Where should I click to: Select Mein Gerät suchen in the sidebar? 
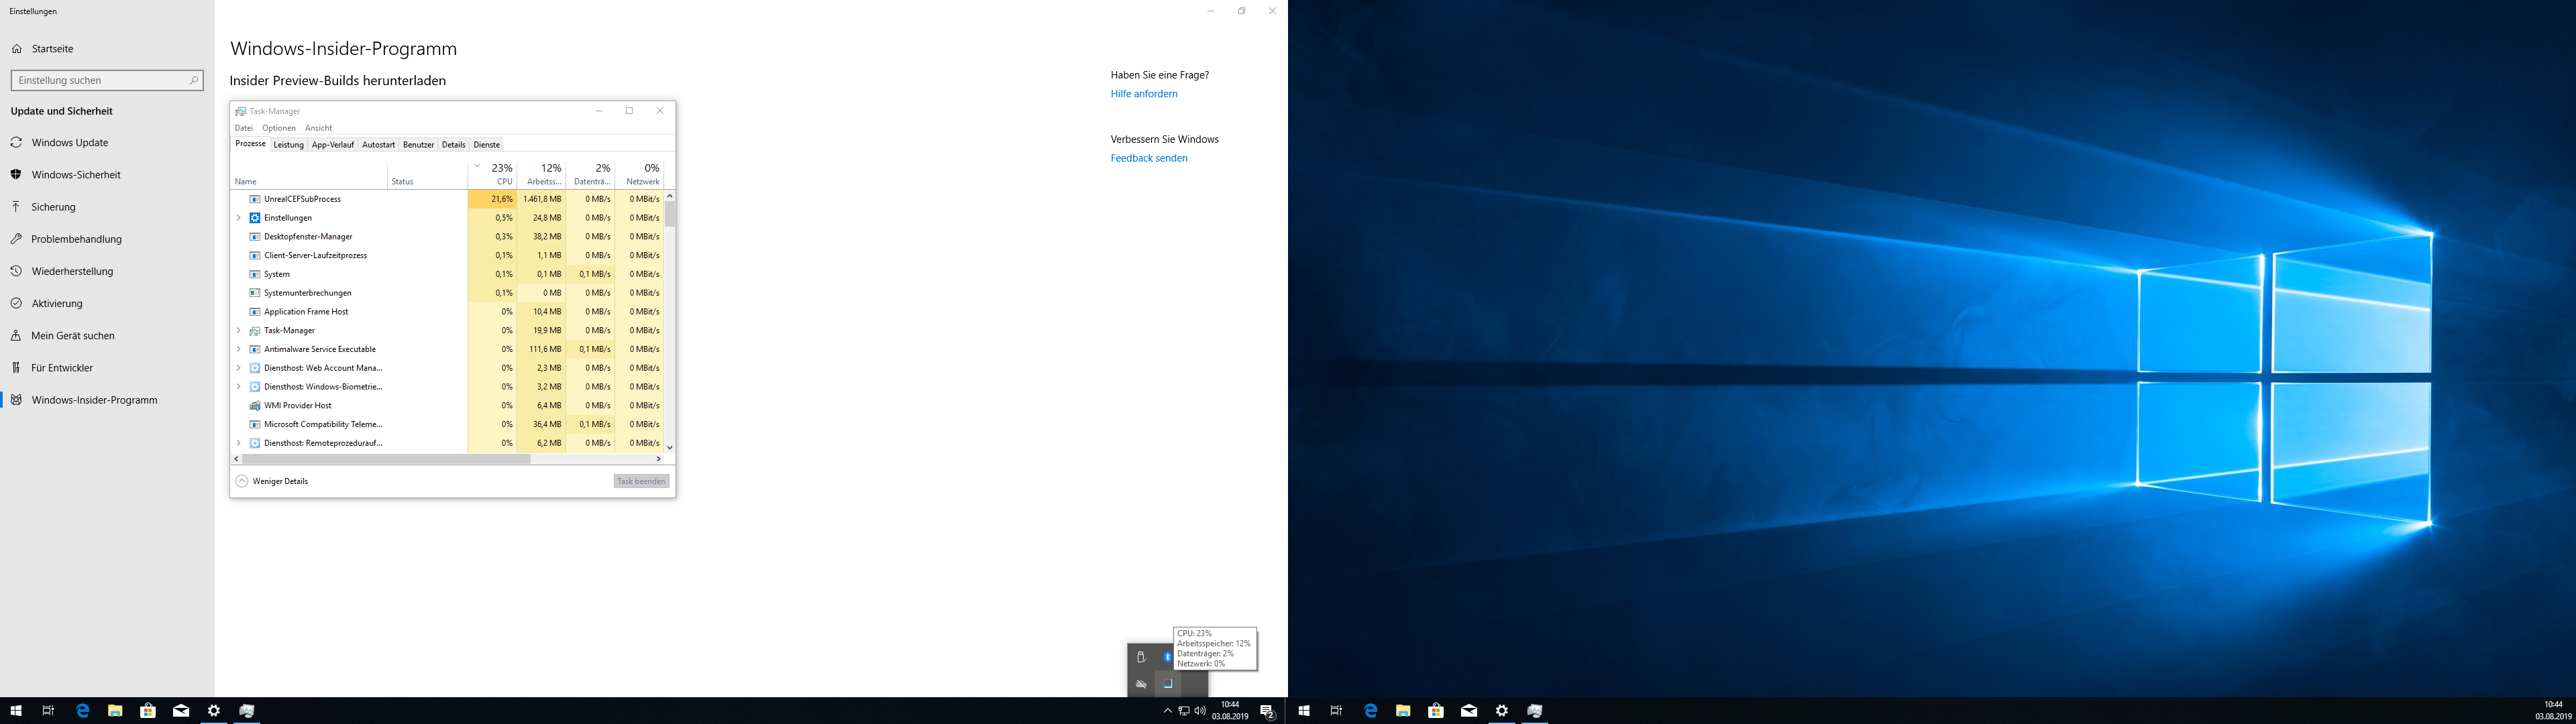pos(107,336)
